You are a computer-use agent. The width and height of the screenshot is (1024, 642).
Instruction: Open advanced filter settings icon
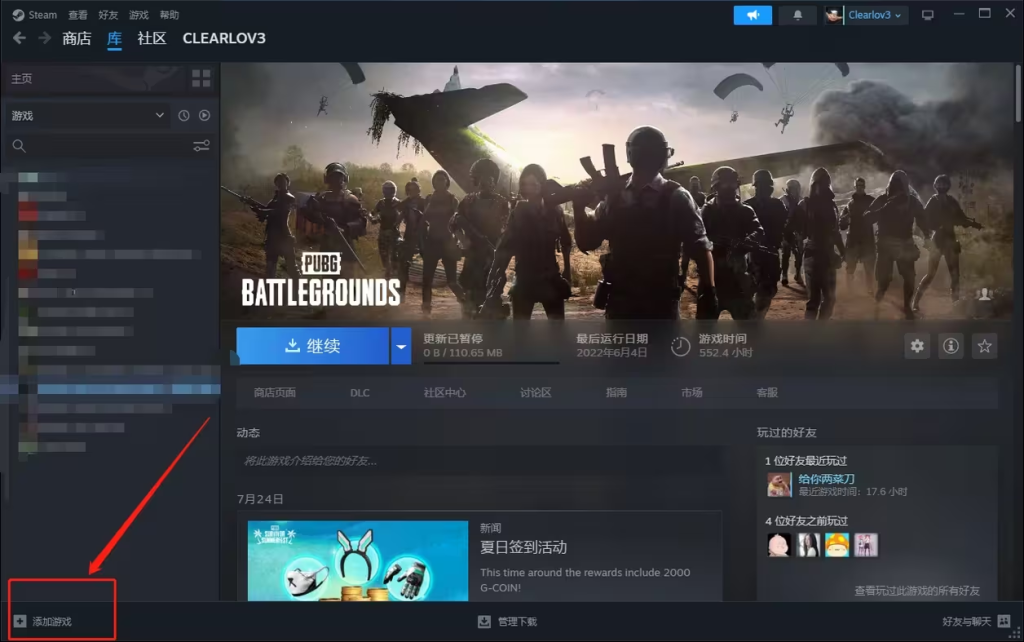click(201, 146)
